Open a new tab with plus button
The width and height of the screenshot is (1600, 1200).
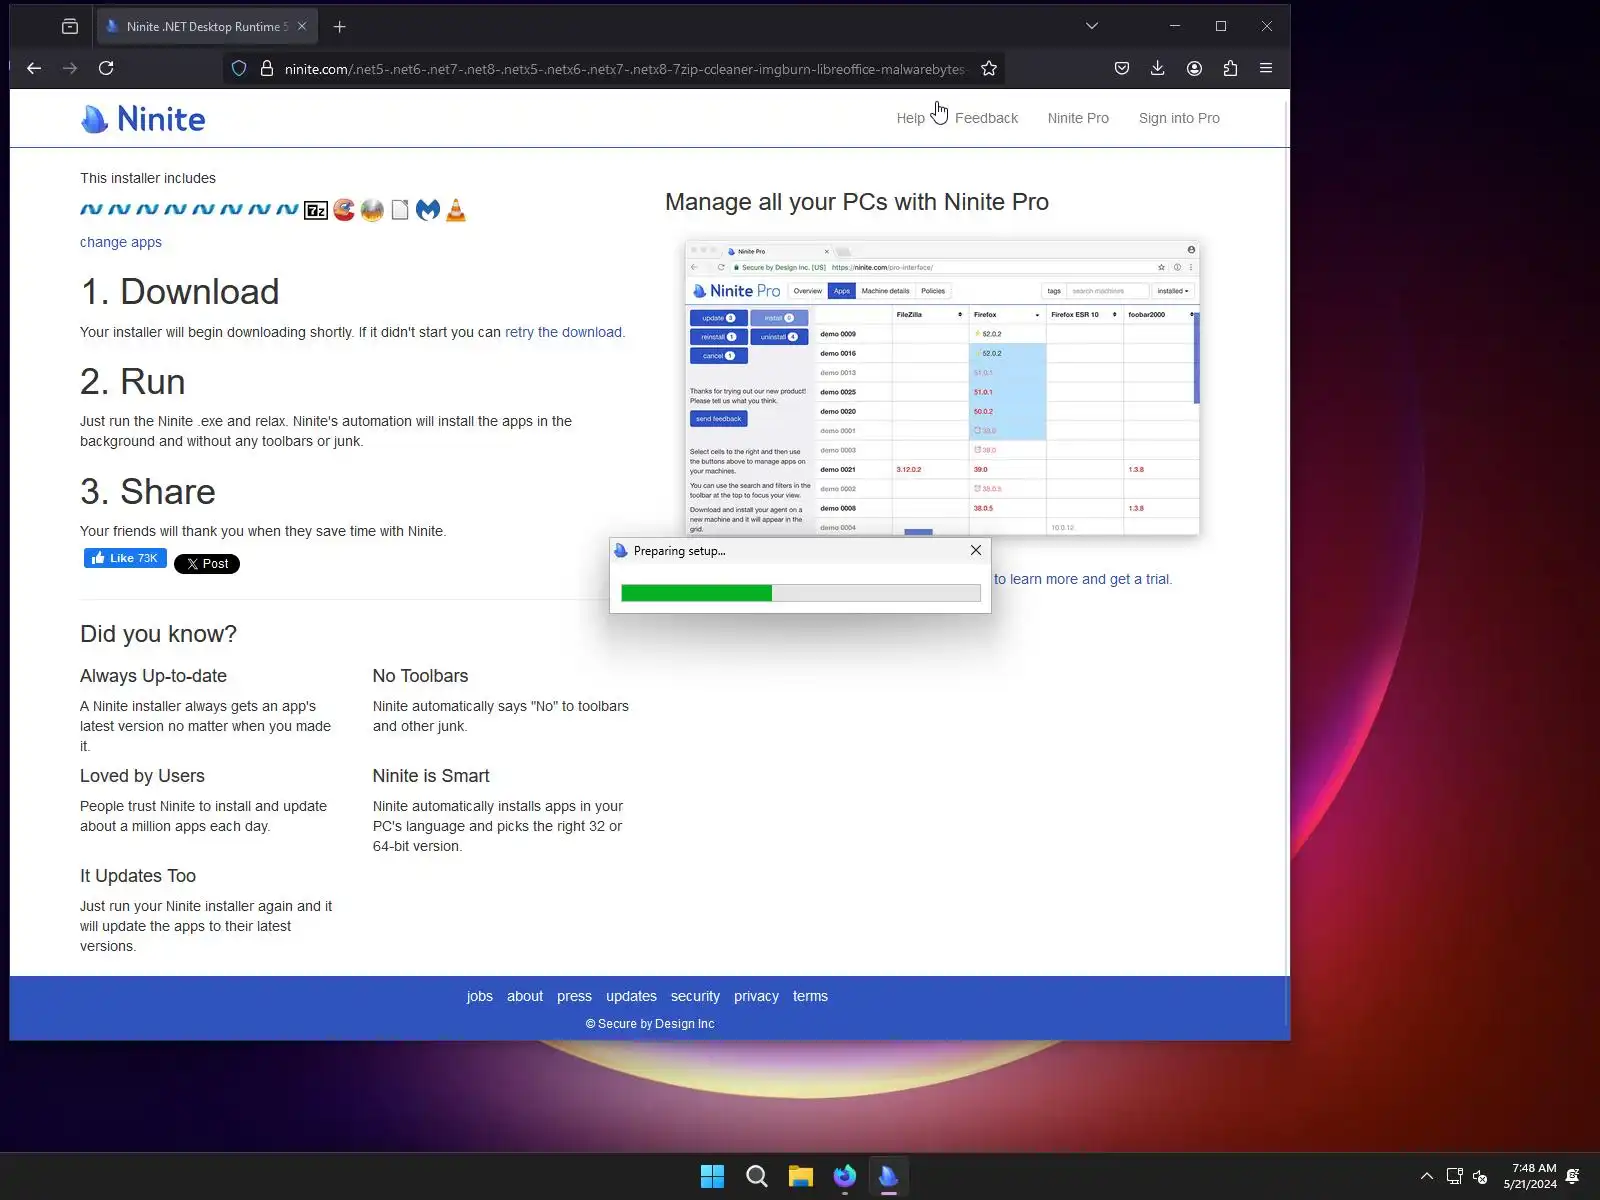tap(340, 27)
